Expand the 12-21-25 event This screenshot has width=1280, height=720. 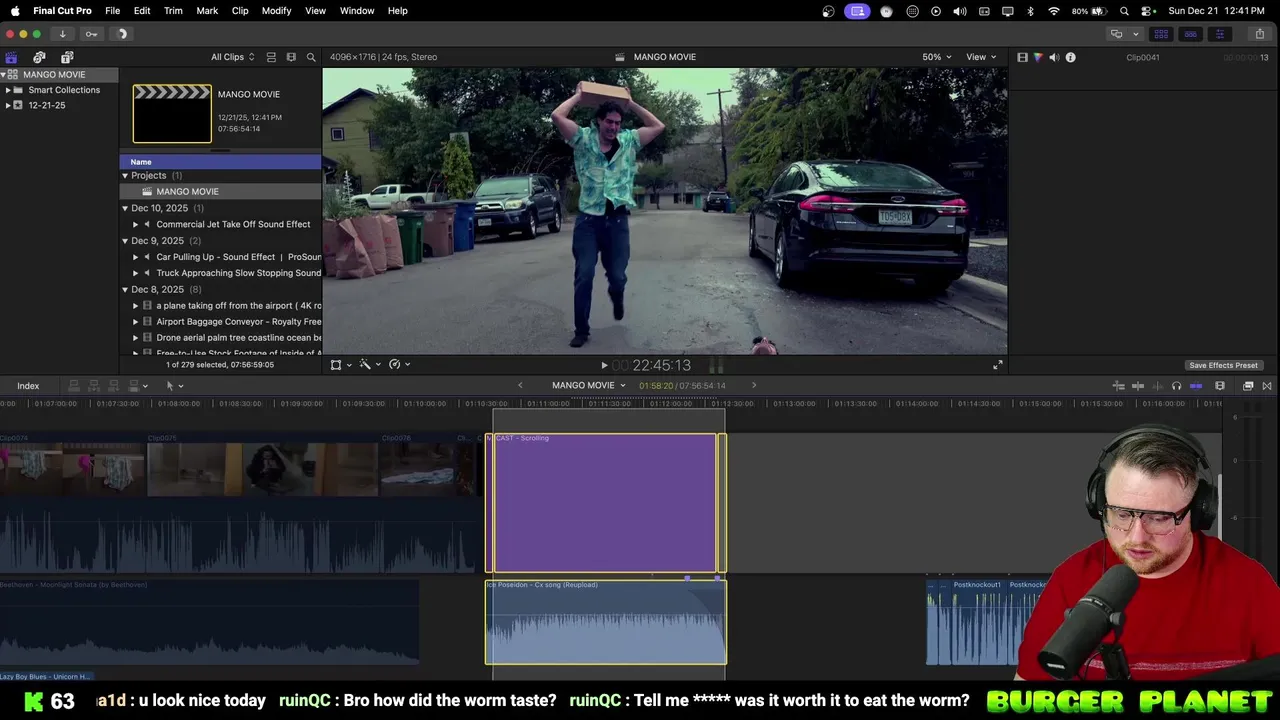[8, 105]
